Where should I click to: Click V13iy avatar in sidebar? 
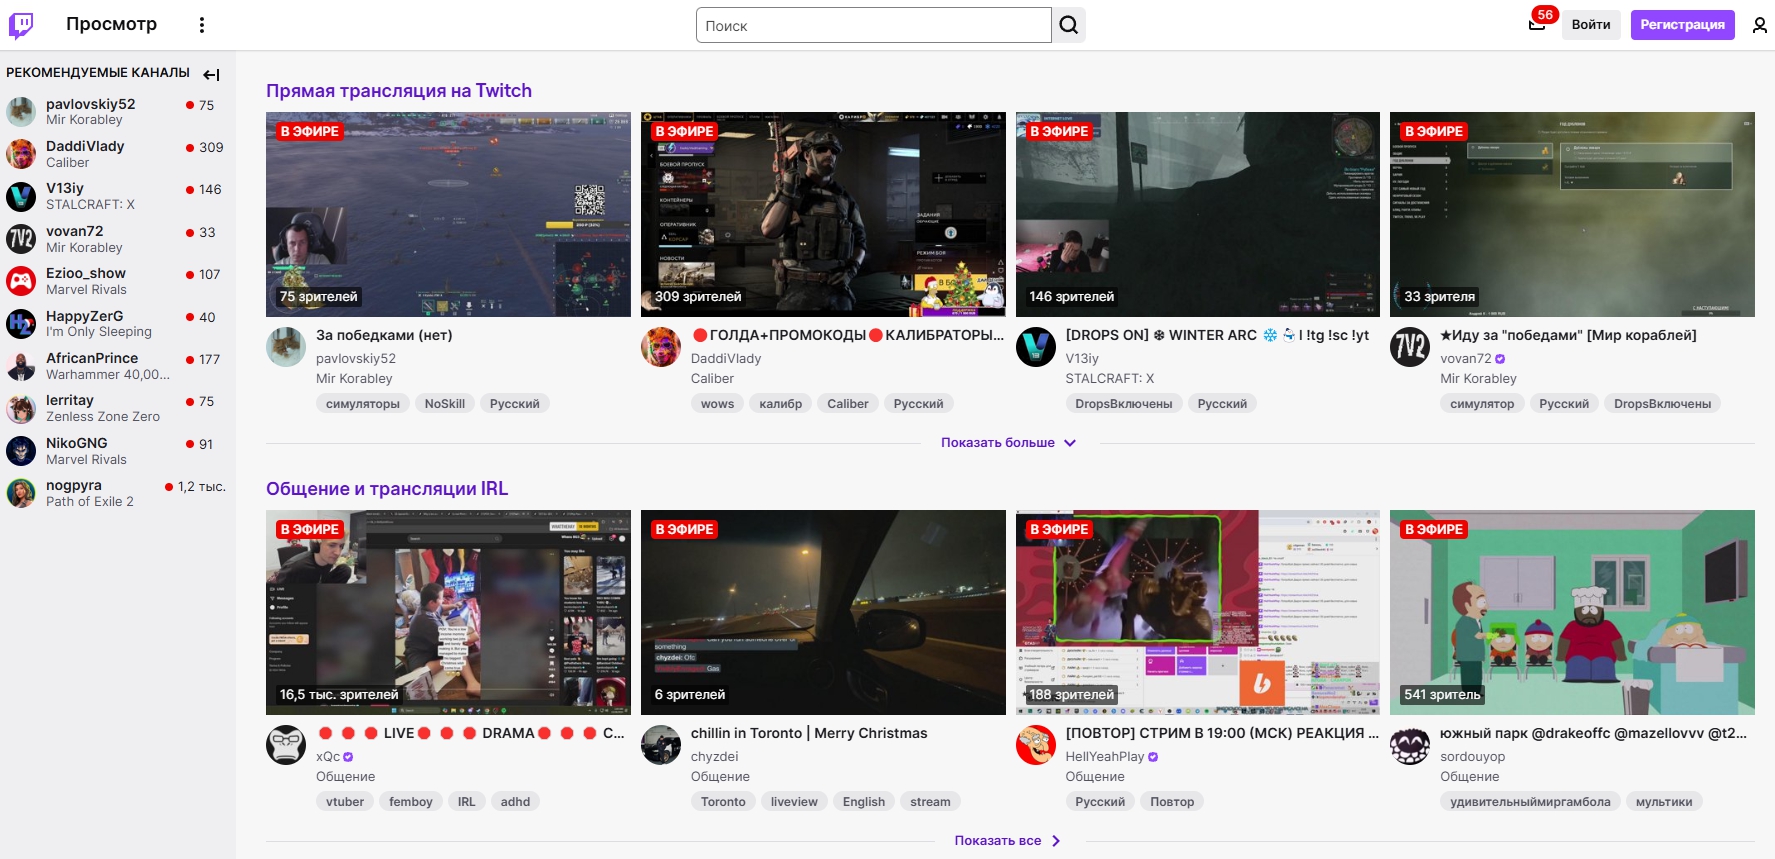(x=21, y=196)
